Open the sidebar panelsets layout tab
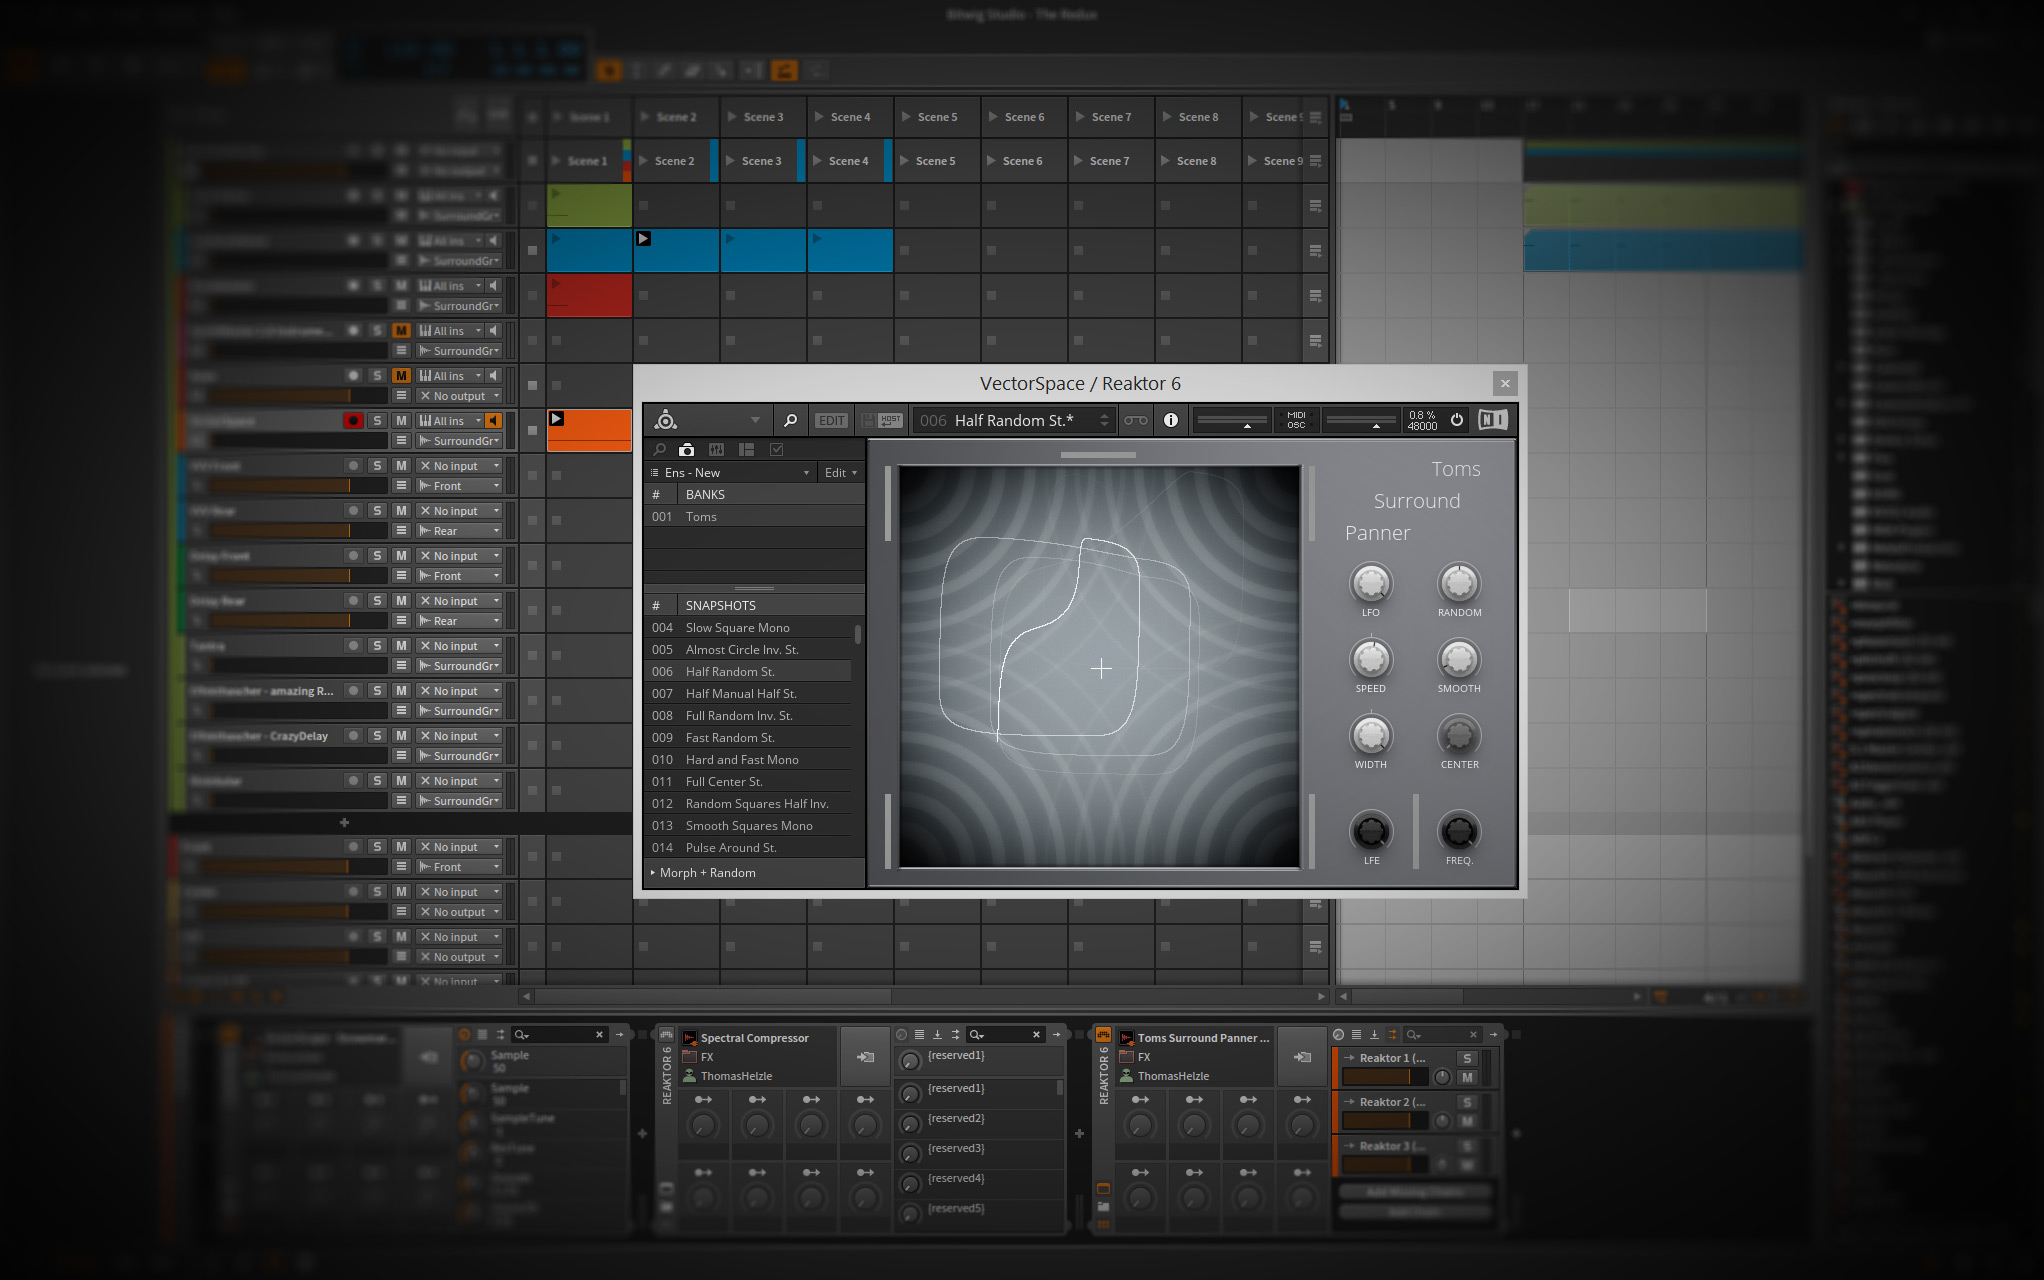2044x1280 pixels. coord(746,450)
